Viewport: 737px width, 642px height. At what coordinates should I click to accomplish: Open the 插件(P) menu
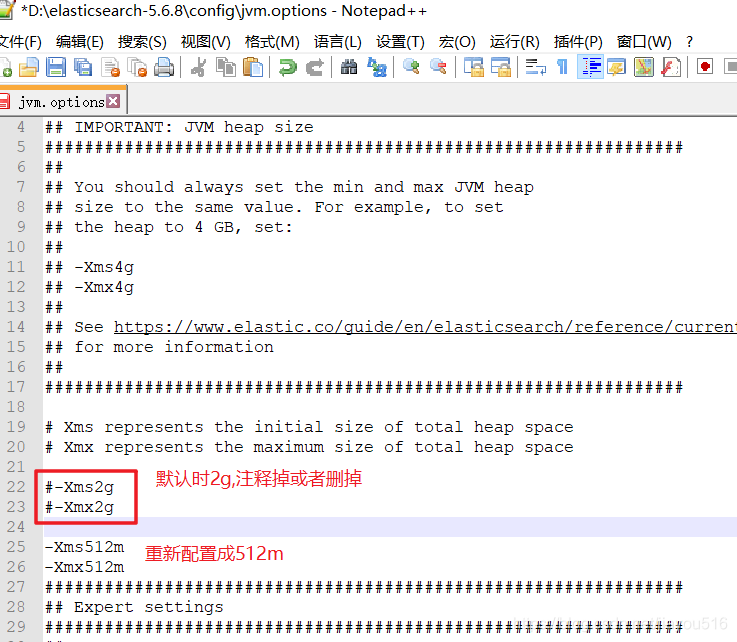578,42
